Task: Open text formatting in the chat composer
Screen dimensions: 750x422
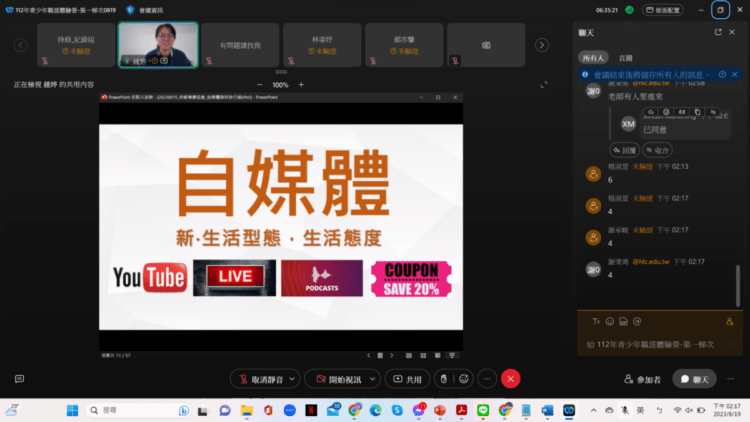Action: click(x=596, y=322)
